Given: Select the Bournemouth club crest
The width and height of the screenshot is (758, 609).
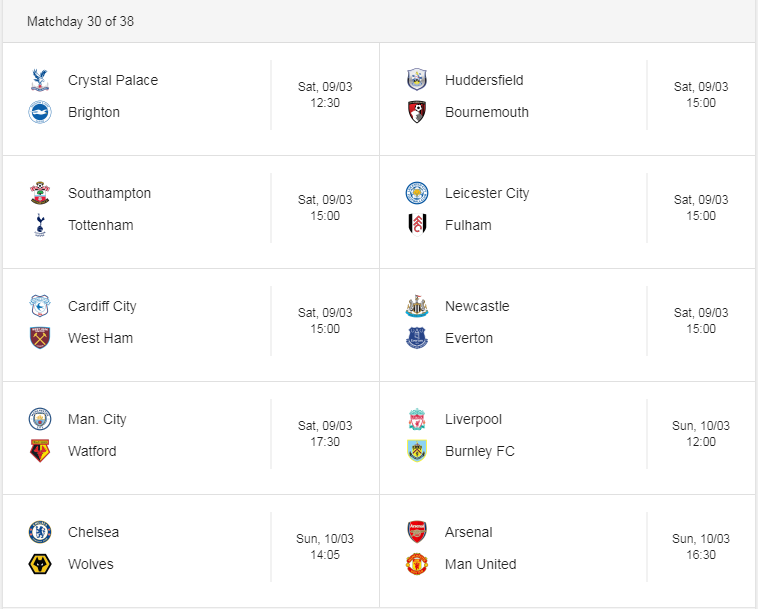Looking at the screenshot, I should click(x=417, y=112).
